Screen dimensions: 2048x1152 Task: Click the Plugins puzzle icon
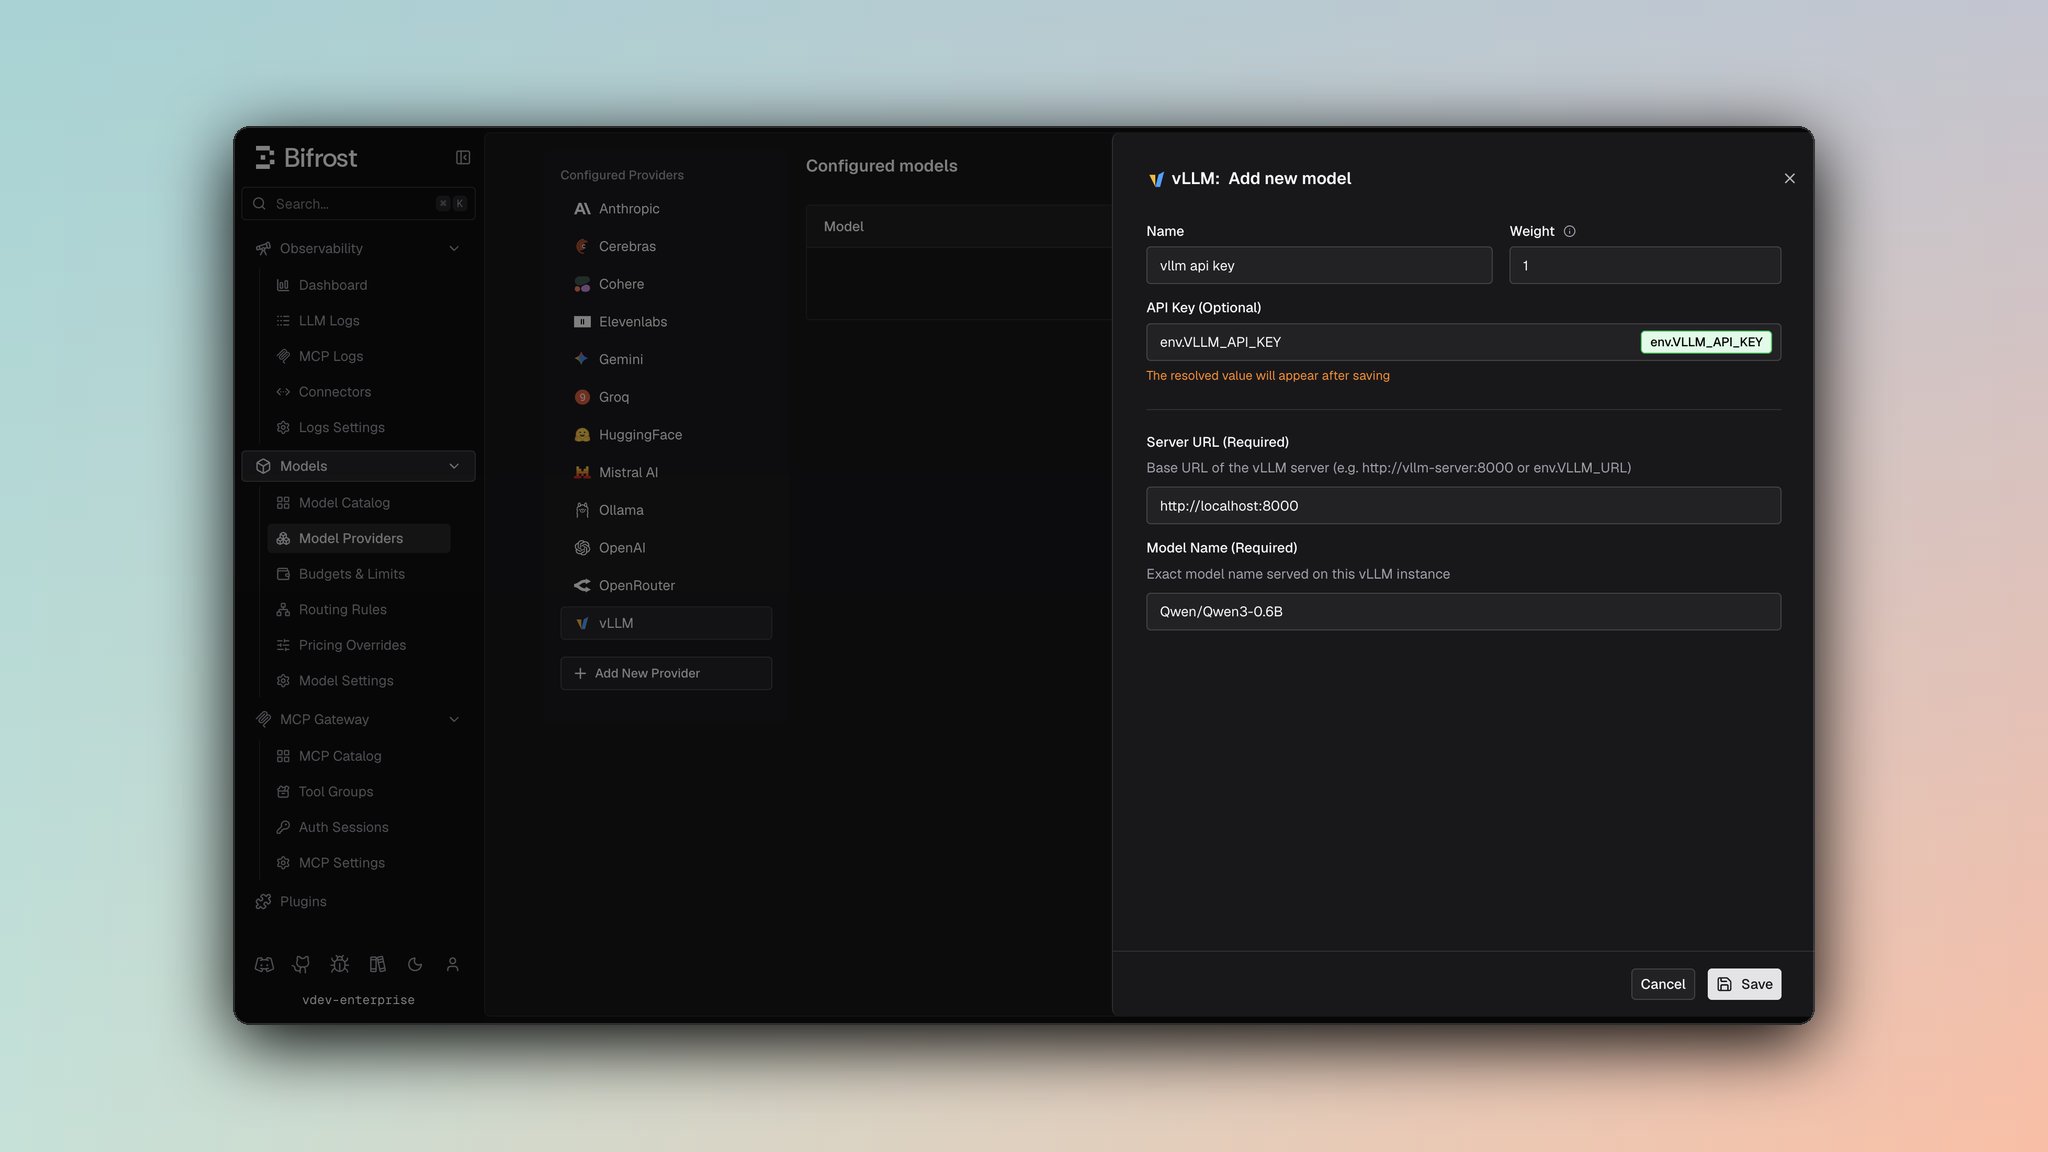(263, 901)
